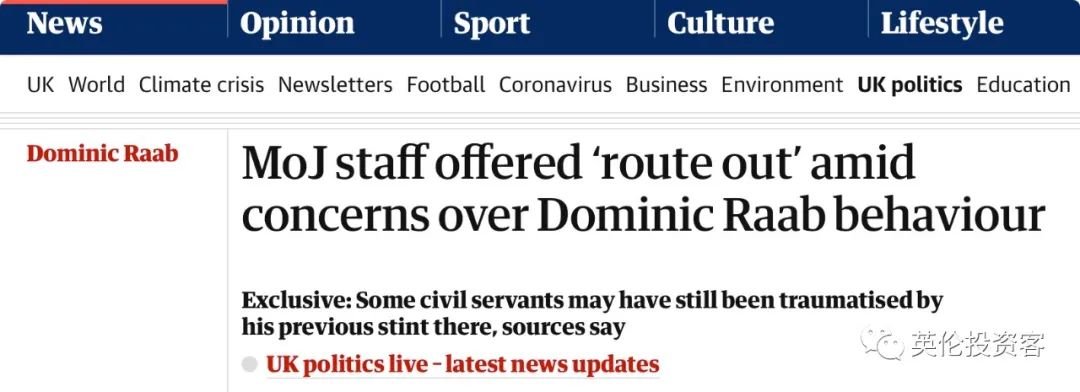Click the WeChat logo watermark icon

[x=881, y=344]
